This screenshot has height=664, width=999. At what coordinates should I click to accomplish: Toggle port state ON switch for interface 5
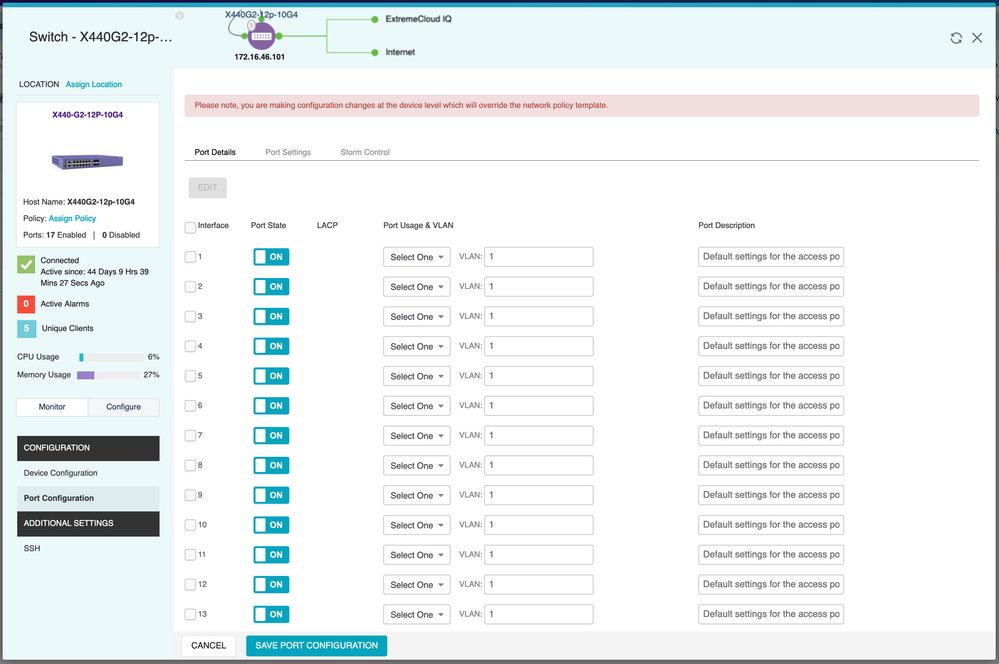click(x=271, y=376)
